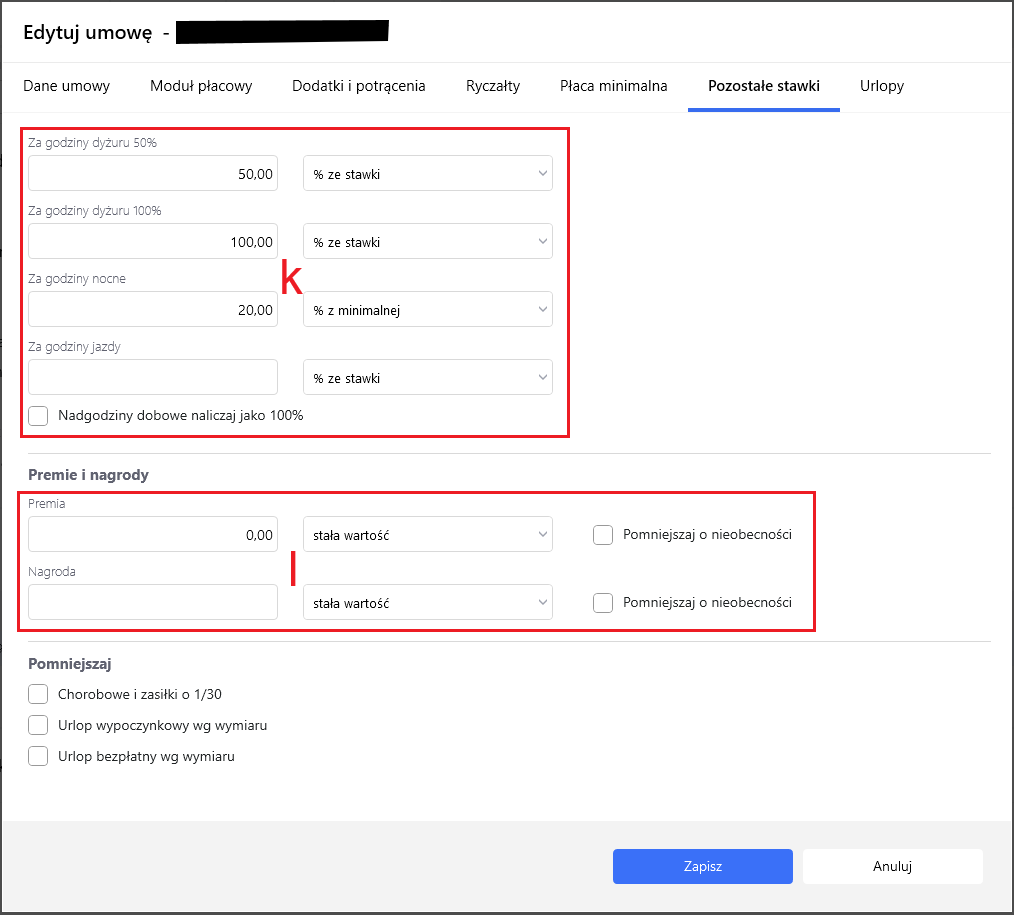Click the Za godziny jazdy input field
Image resolution: width=1014 pixels, height=915 pixels.
tap(153, 378)
